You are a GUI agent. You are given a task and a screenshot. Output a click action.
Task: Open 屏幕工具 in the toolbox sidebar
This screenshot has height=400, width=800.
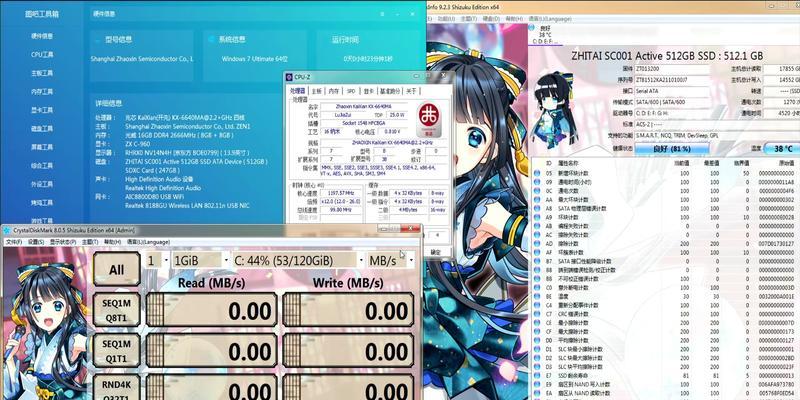[x=42, y=147]
